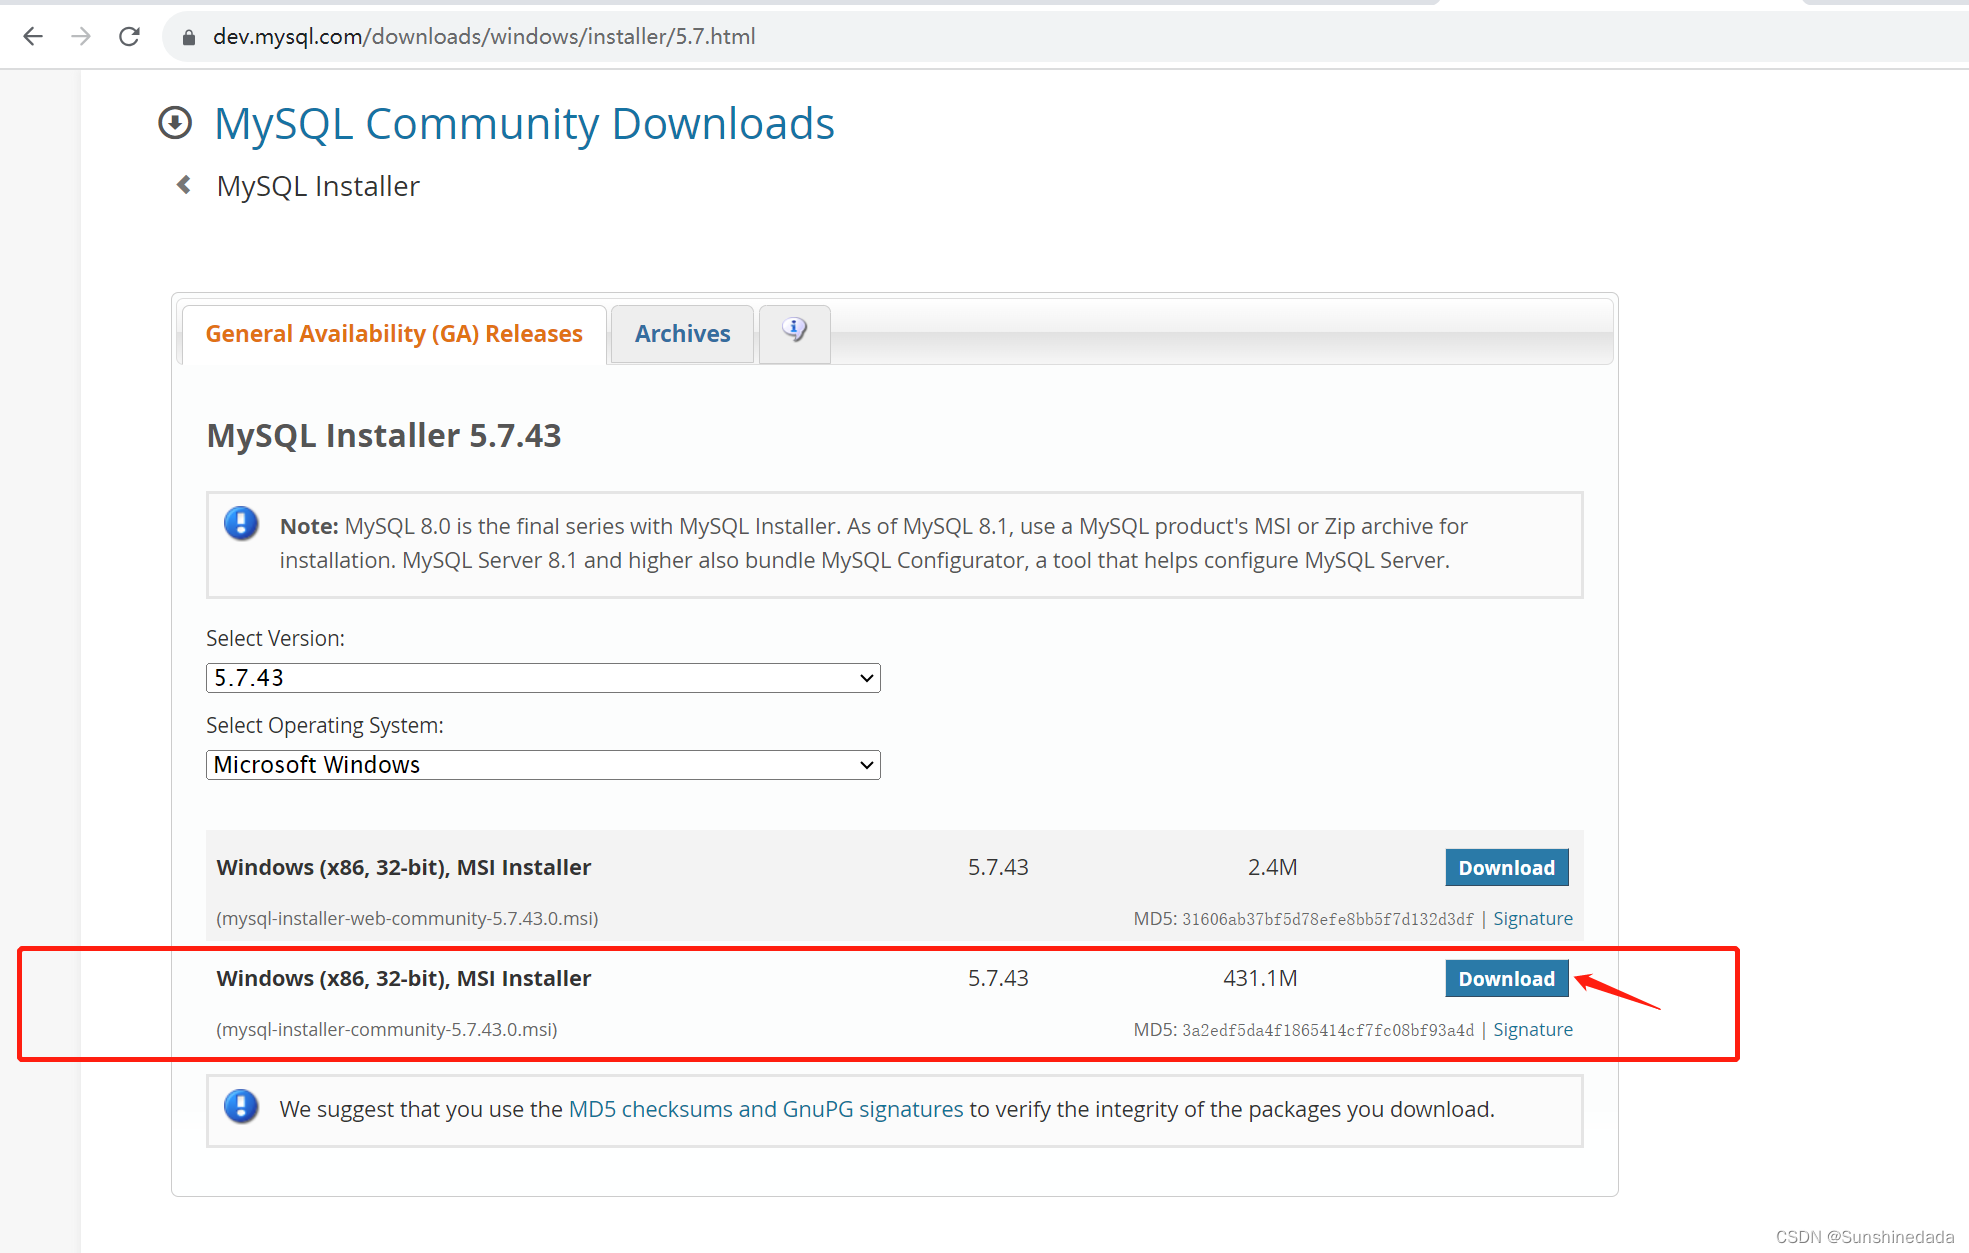The height and width of the screenshot is (1253, 1969).
Task: Click the MySQL Installer breadcrumb text
Action: pos(318,186)
